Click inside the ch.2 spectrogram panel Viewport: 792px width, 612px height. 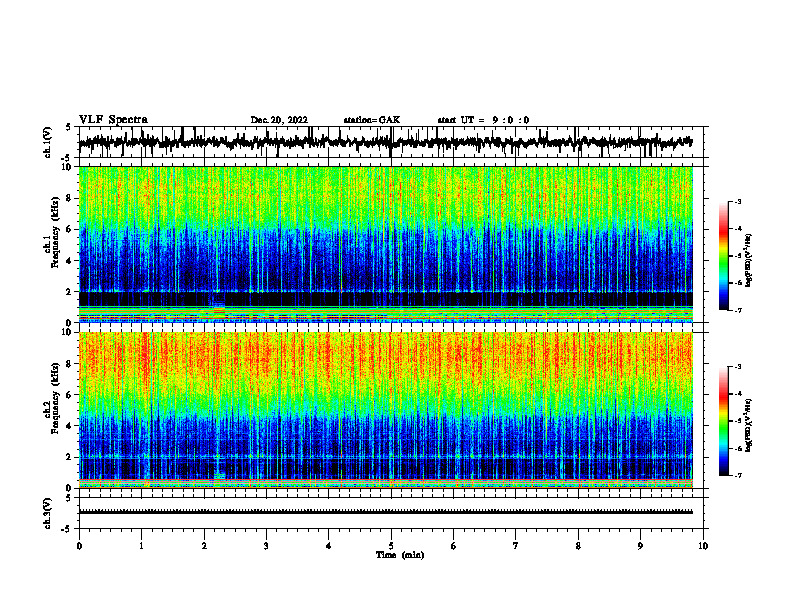(386, 410)
